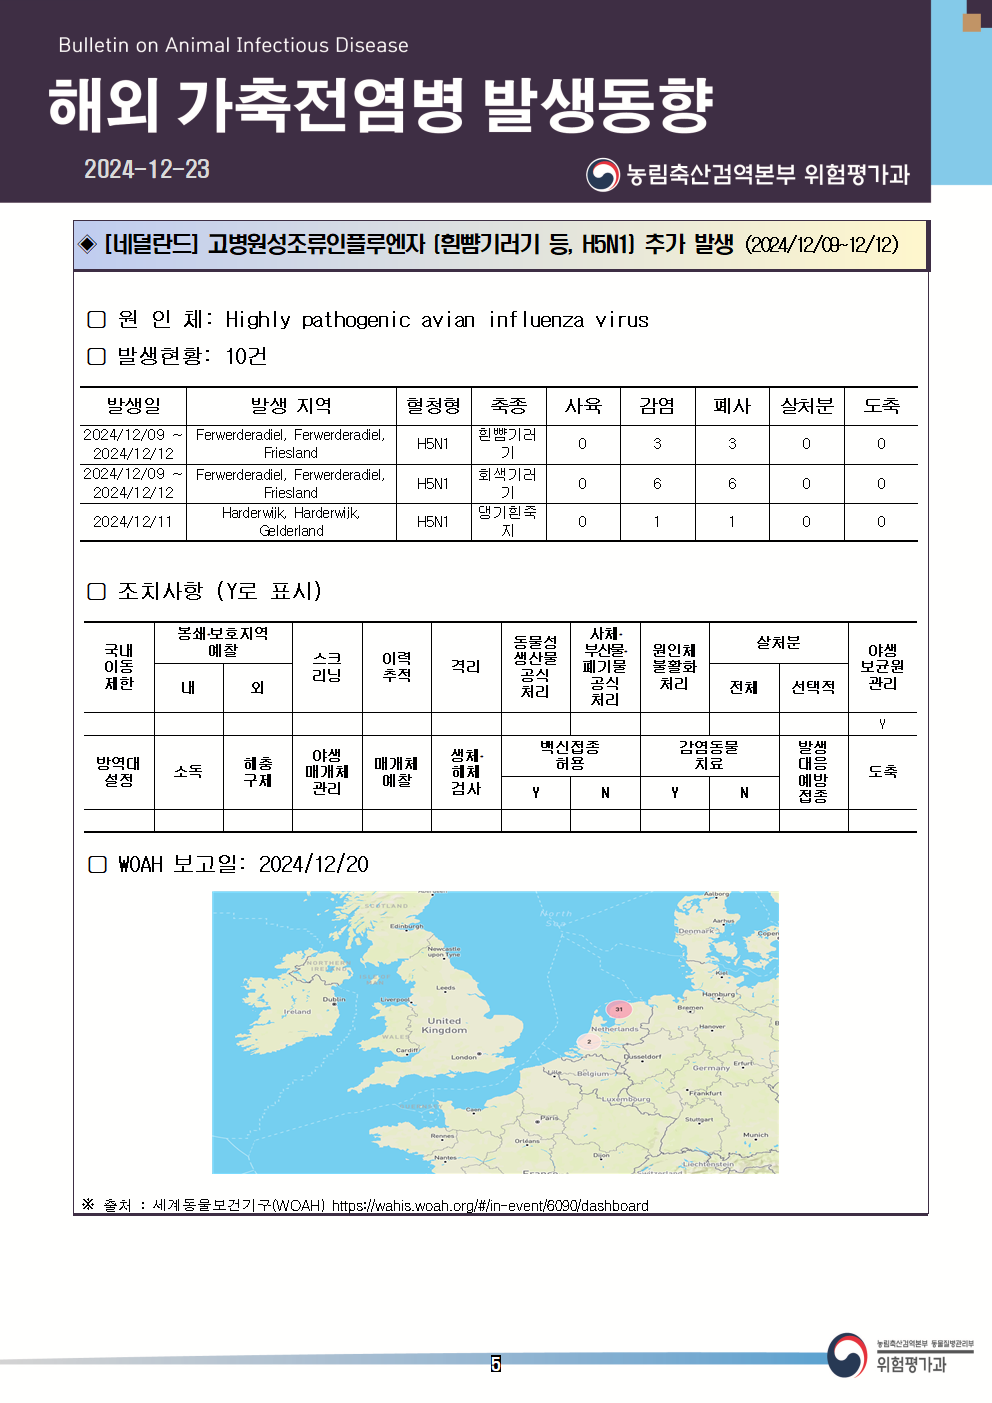Click the 생체·해체 검사 header

[466, 772]
